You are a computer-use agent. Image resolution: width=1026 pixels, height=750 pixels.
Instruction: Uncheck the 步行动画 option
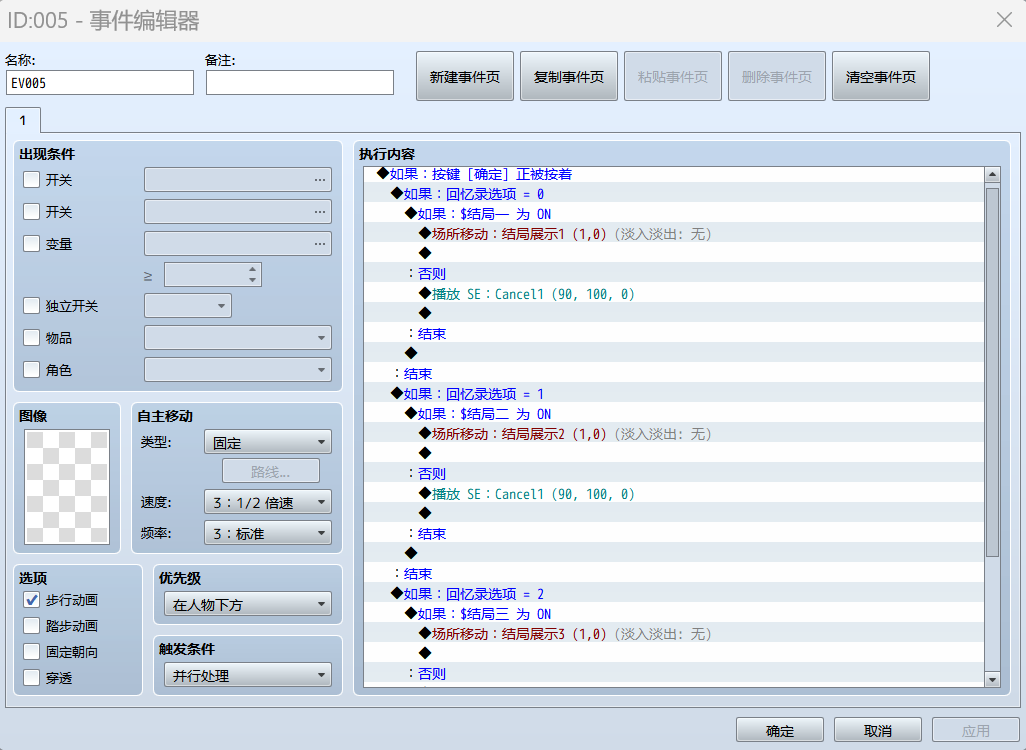pos(31,599)
